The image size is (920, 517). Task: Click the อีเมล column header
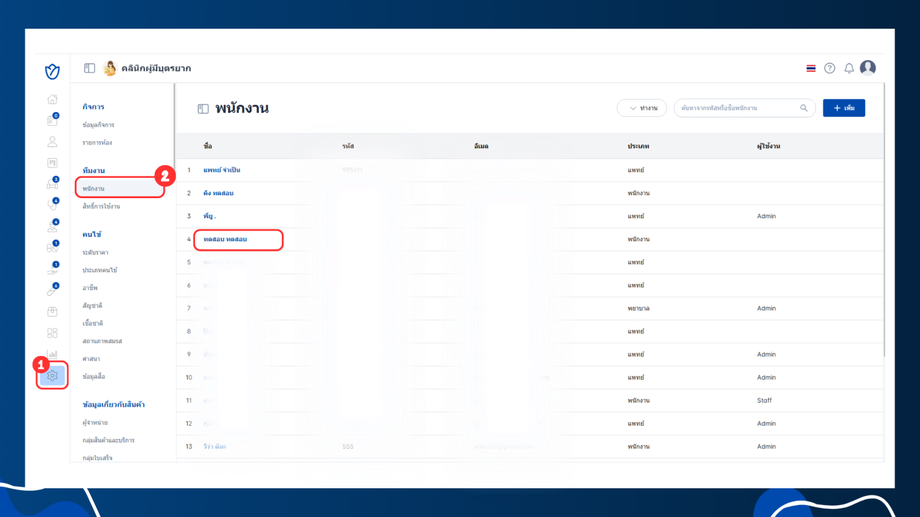(x=481, y=146)
